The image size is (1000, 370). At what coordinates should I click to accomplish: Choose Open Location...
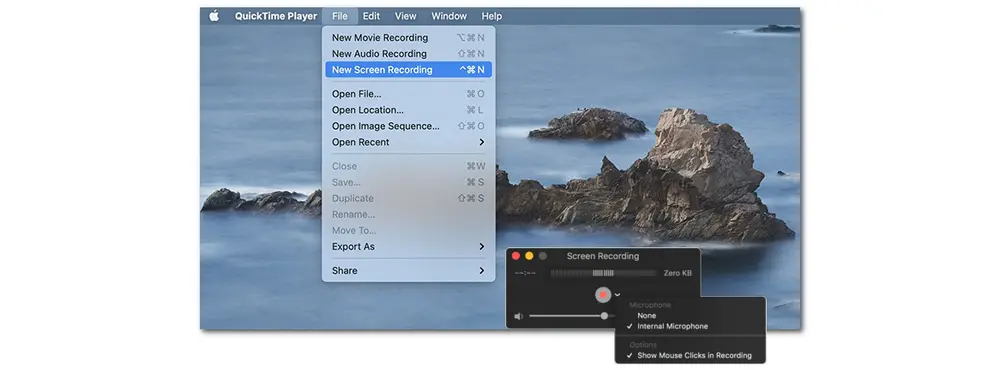pos(408,110)
